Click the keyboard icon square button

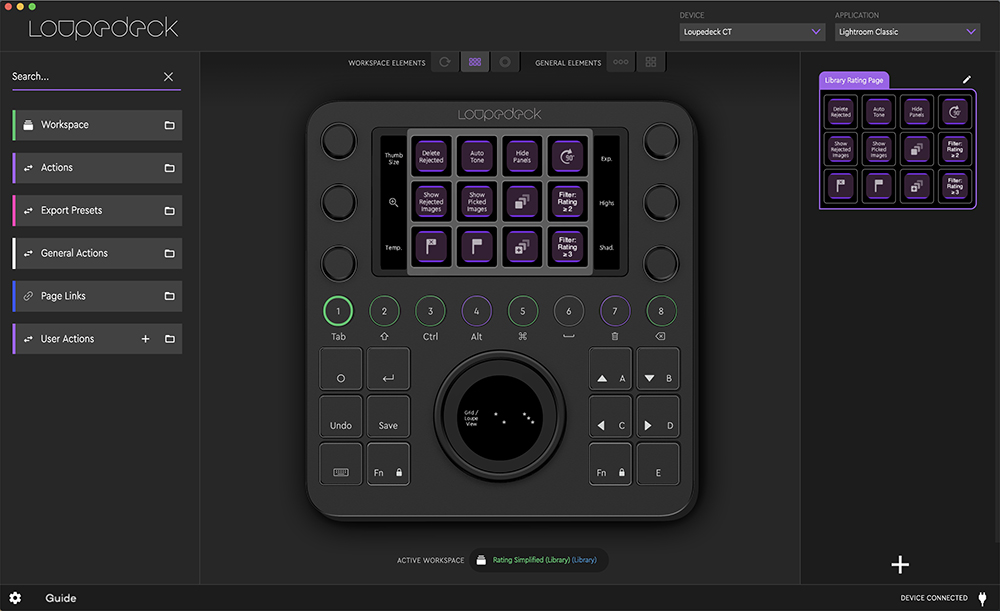(341, 464)
